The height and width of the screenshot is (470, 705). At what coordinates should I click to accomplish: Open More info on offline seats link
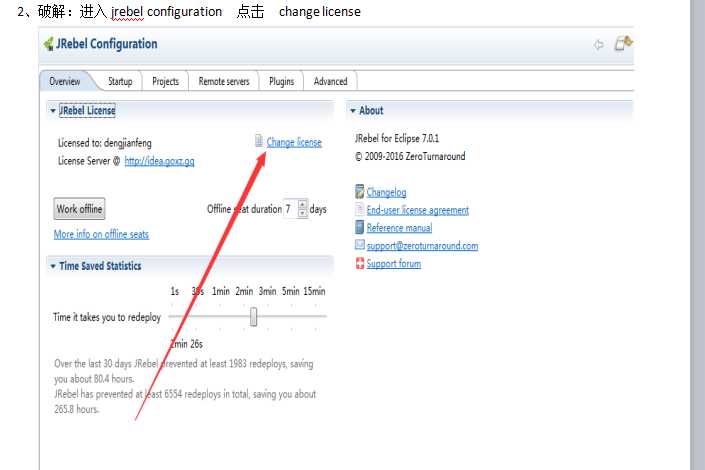tap(101, 234)
